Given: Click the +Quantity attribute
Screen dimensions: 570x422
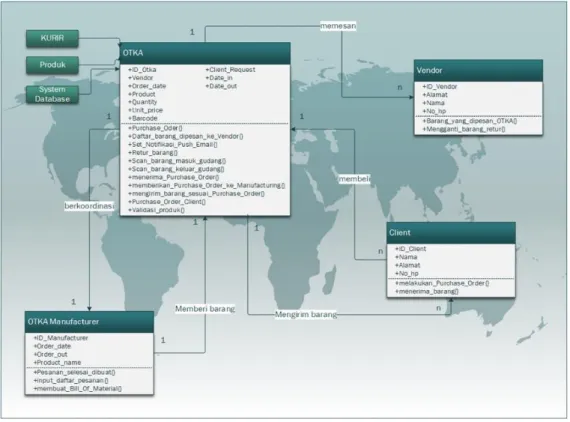Looking at the screenshot, I should pos(142,102).
